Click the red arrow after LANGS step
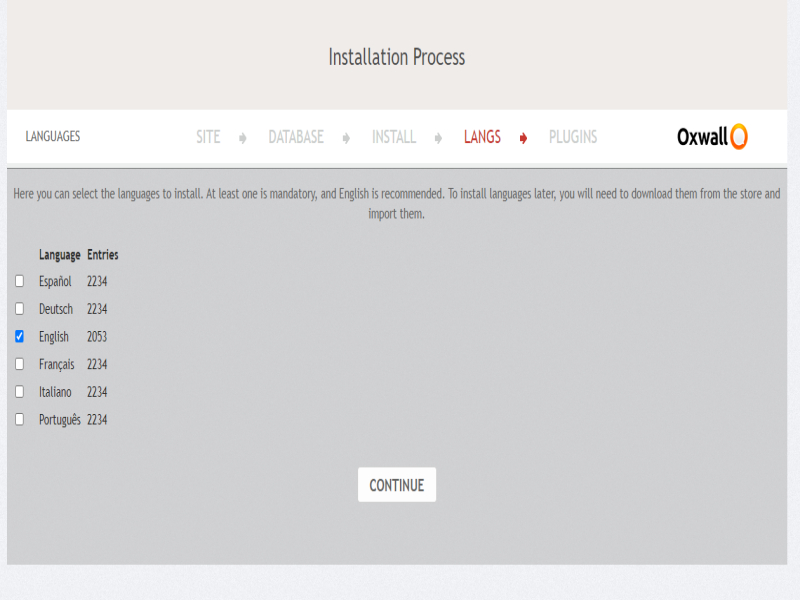Image resolution: width=800 pixels, height=600 pixels. pos(523,138)
